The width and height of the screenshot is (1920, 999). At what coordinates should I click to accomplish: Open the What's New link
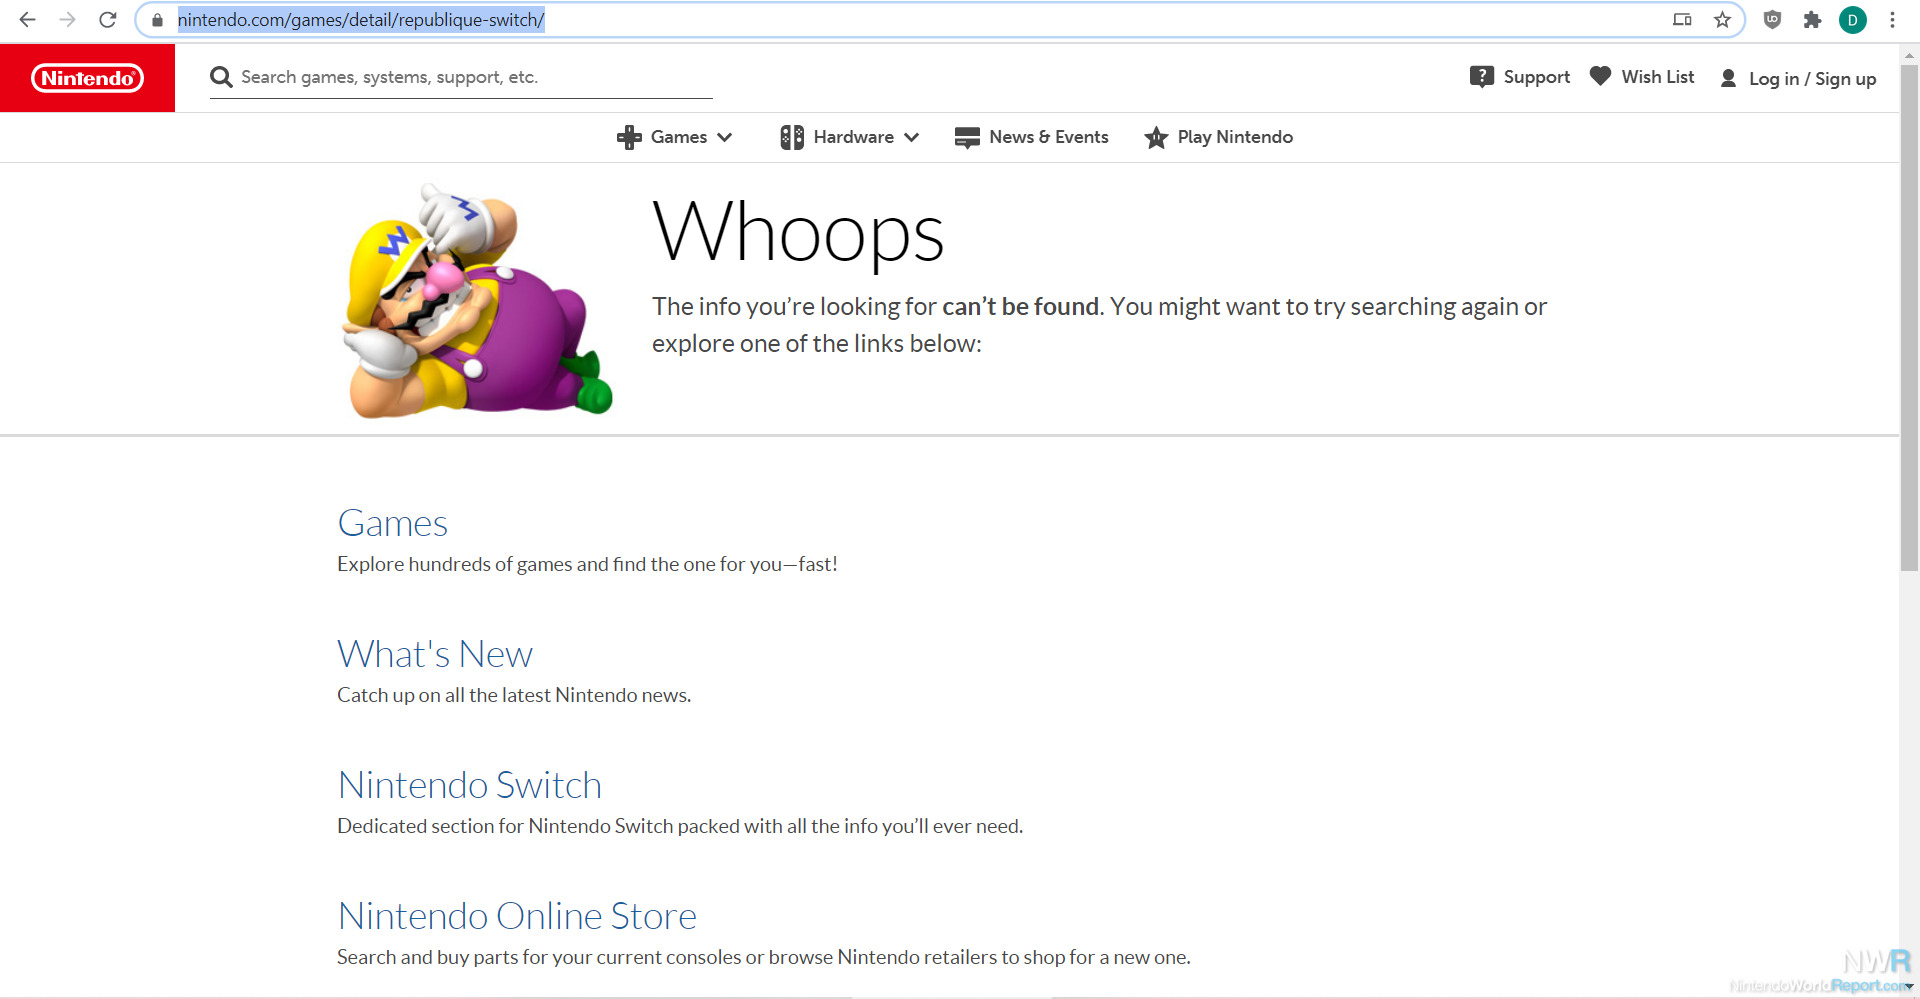(x=435, y=654)
